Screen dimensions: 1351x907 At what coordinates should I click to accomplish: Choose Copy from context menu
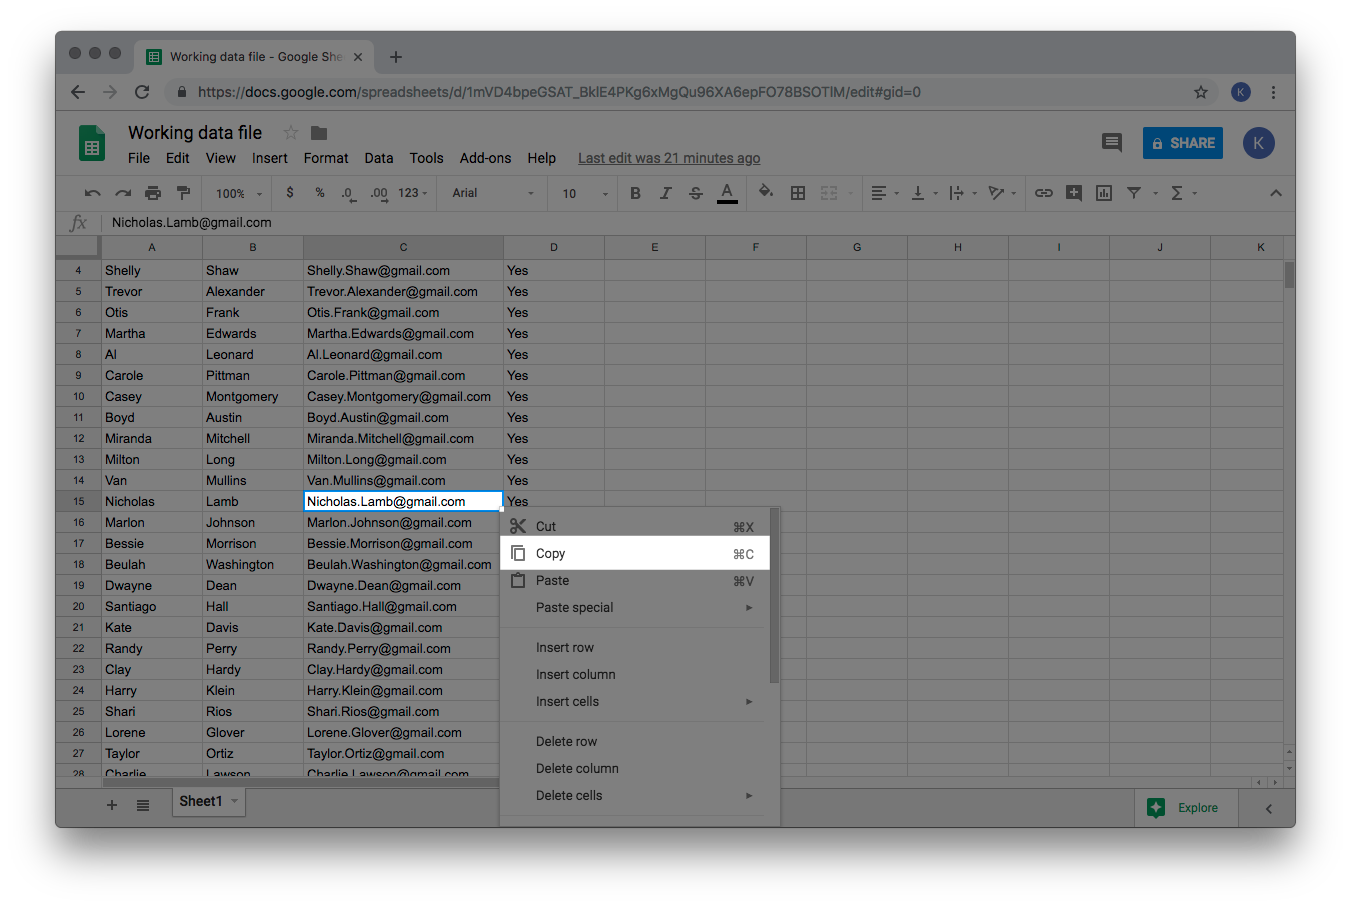[635, 553]
